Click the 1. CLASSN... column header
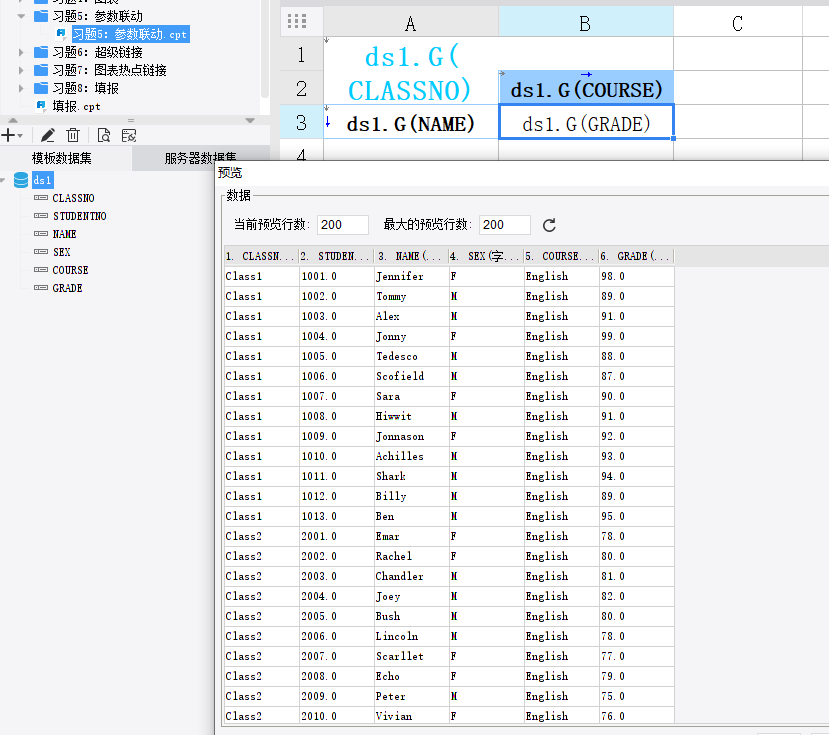The height and width of the screenshot is (735, 829). coord(261,256)
